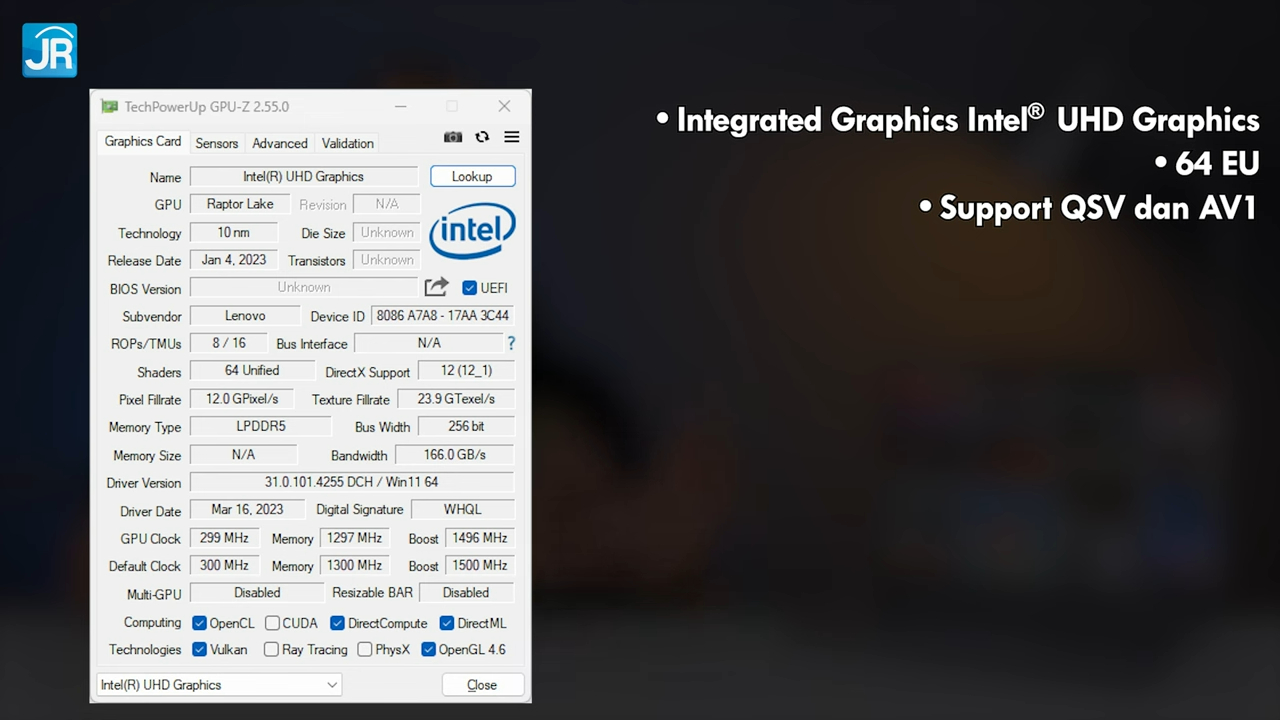Open the Advanced tab
Screen dimensions: 1280x720
[279, 143]
